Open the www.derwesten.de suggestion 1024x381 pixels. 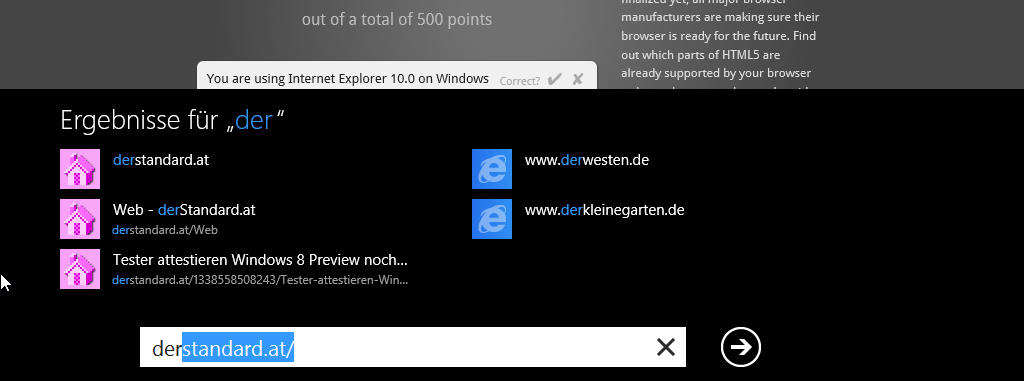click(x=586, y=159)
